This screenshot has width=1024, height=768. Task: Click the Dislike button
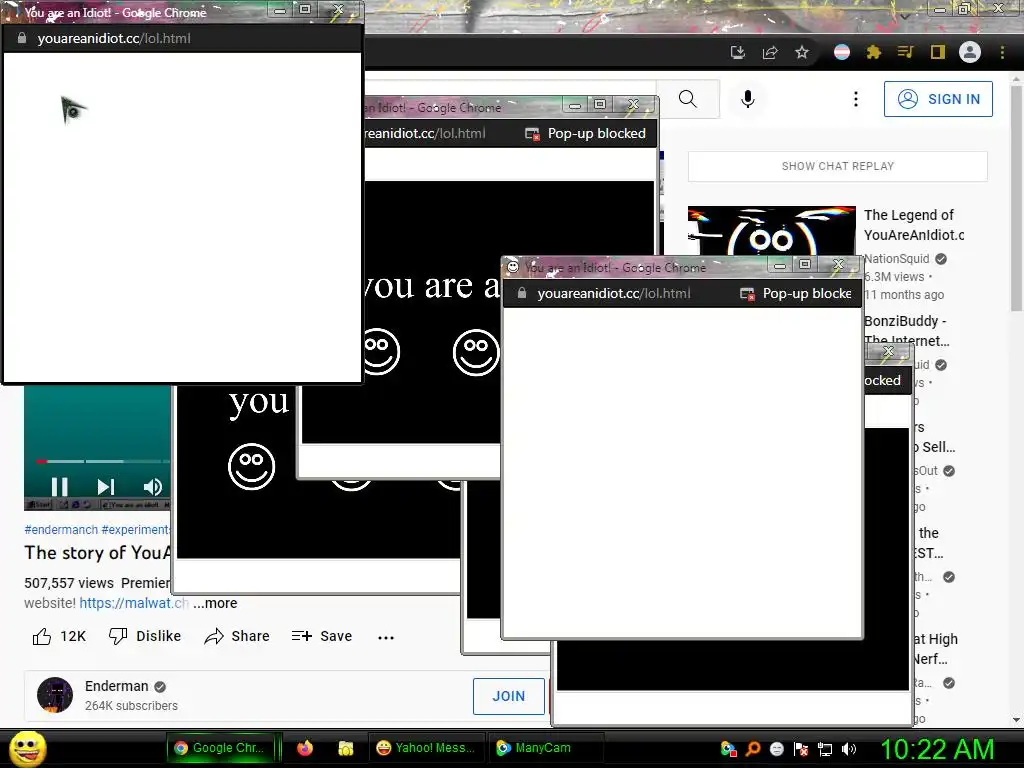point(145,636)
